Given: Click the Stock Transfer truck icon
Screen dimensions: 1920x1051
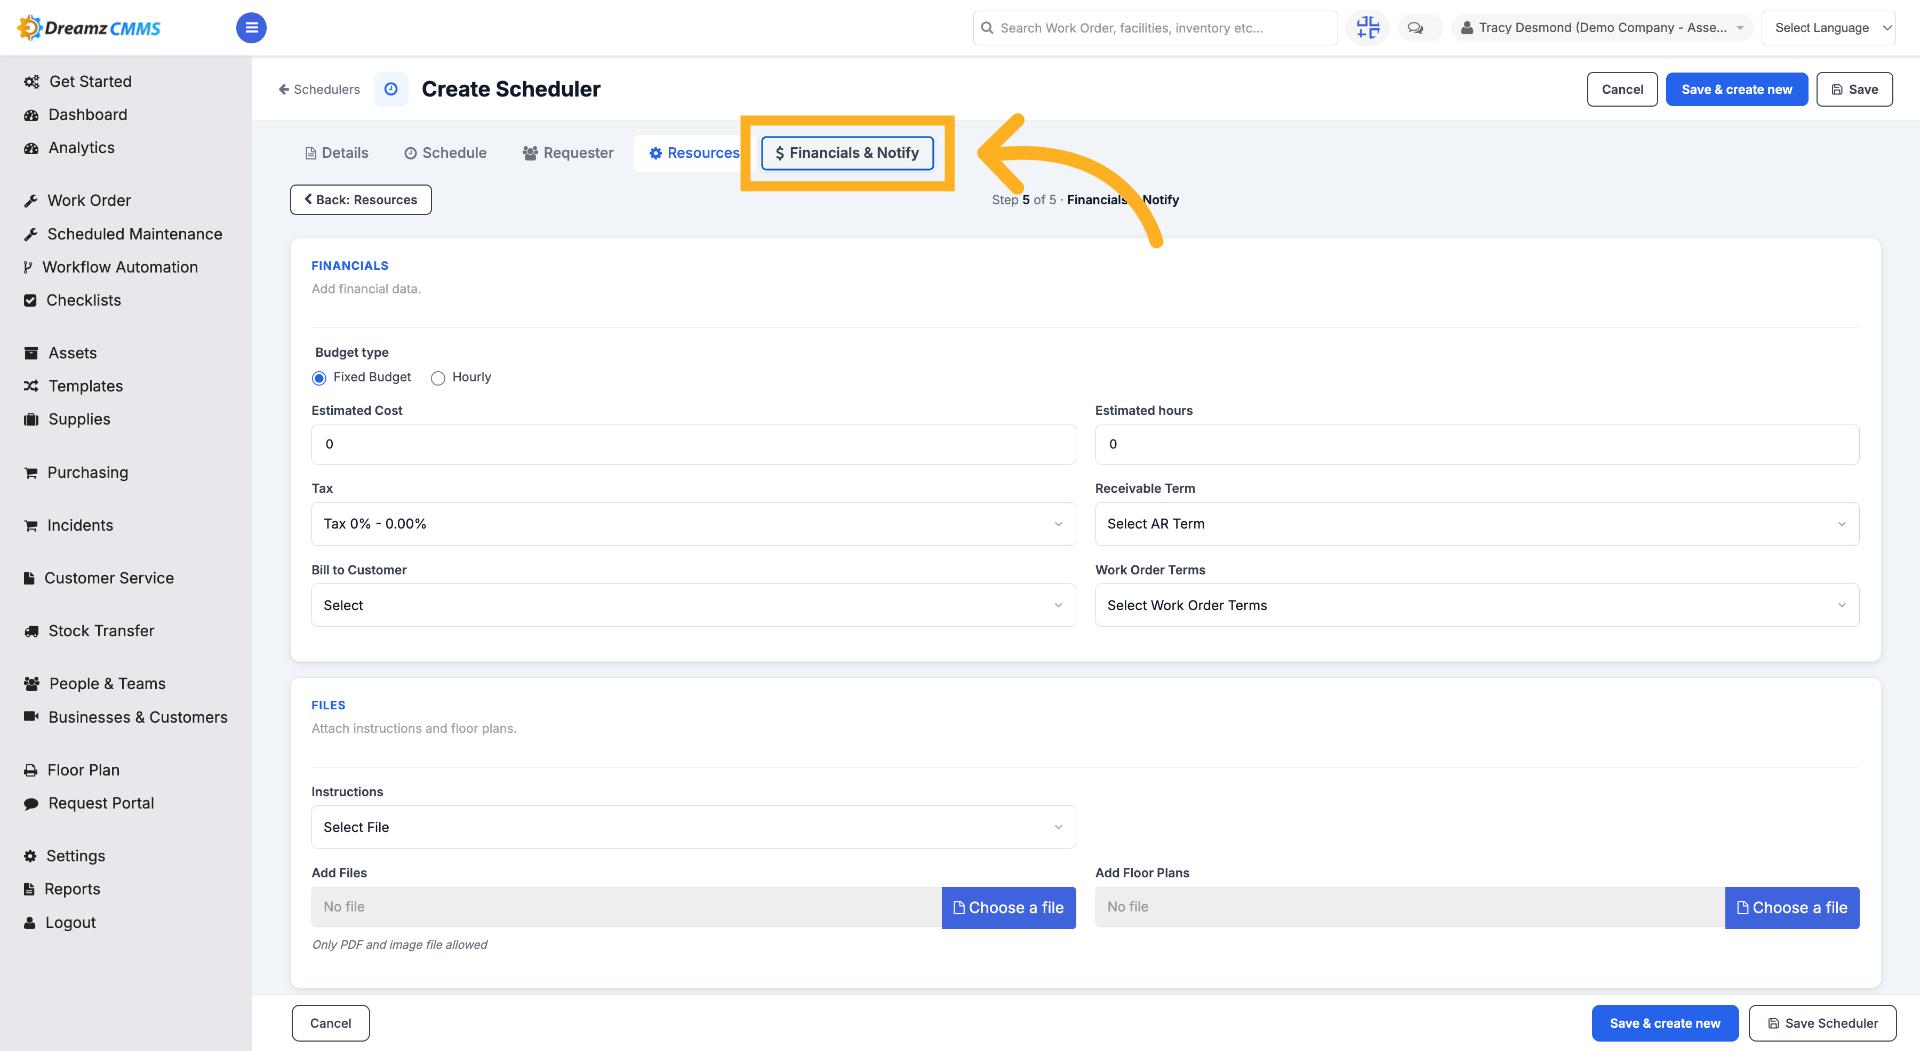Looking at the screenshot, I should coord(31,631).
